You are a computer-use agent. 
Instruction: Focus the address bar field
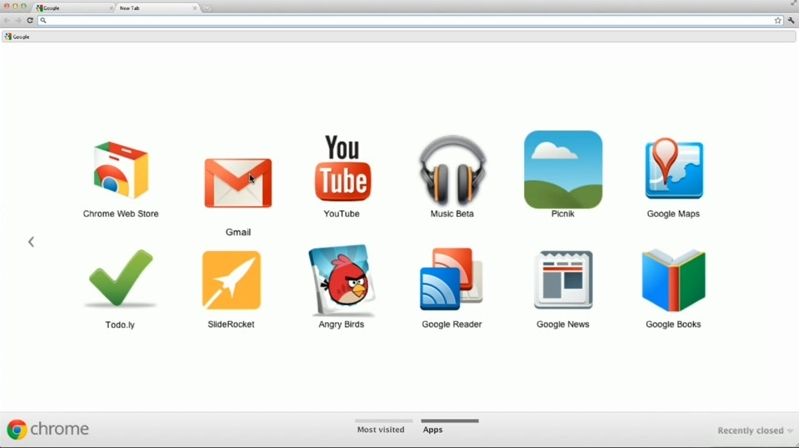(x=410, y=20)
